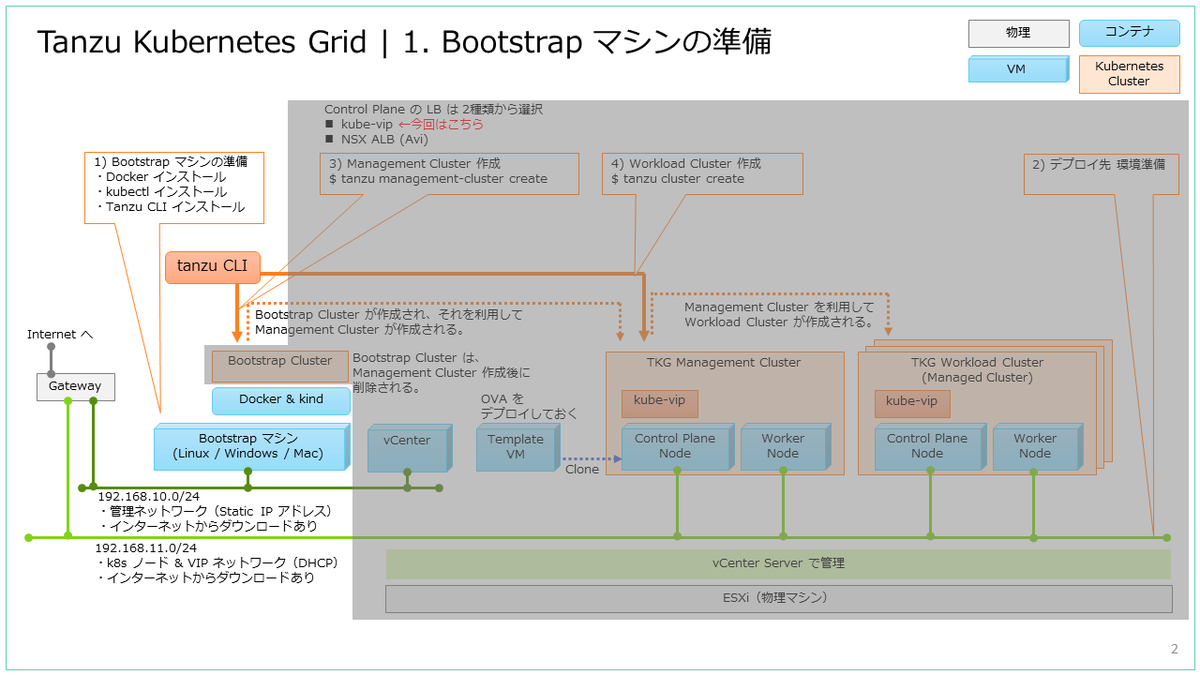The height and width of the screenshot is (675, 1200).
Task: Click the slide page number '2'
Action: (1174, 649)
